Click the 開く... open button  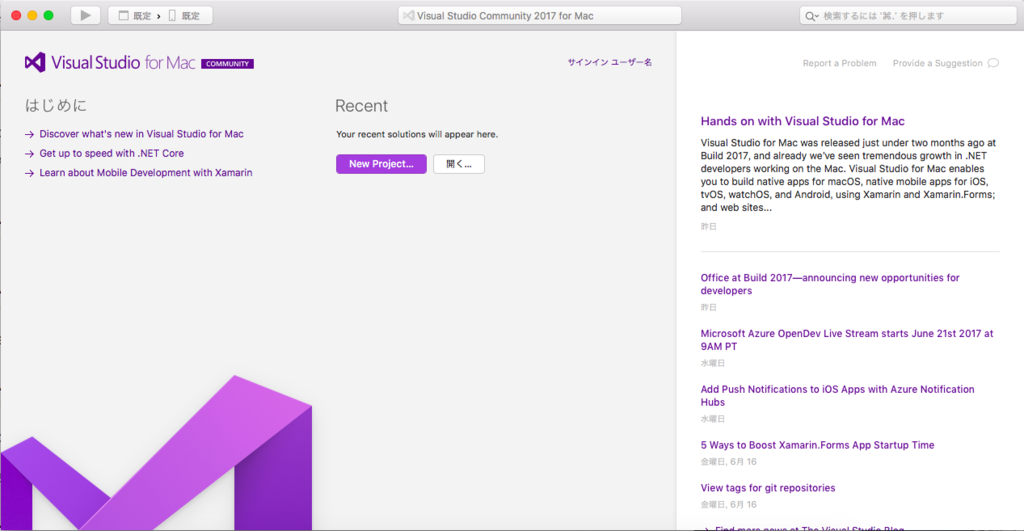click(458, 164)
